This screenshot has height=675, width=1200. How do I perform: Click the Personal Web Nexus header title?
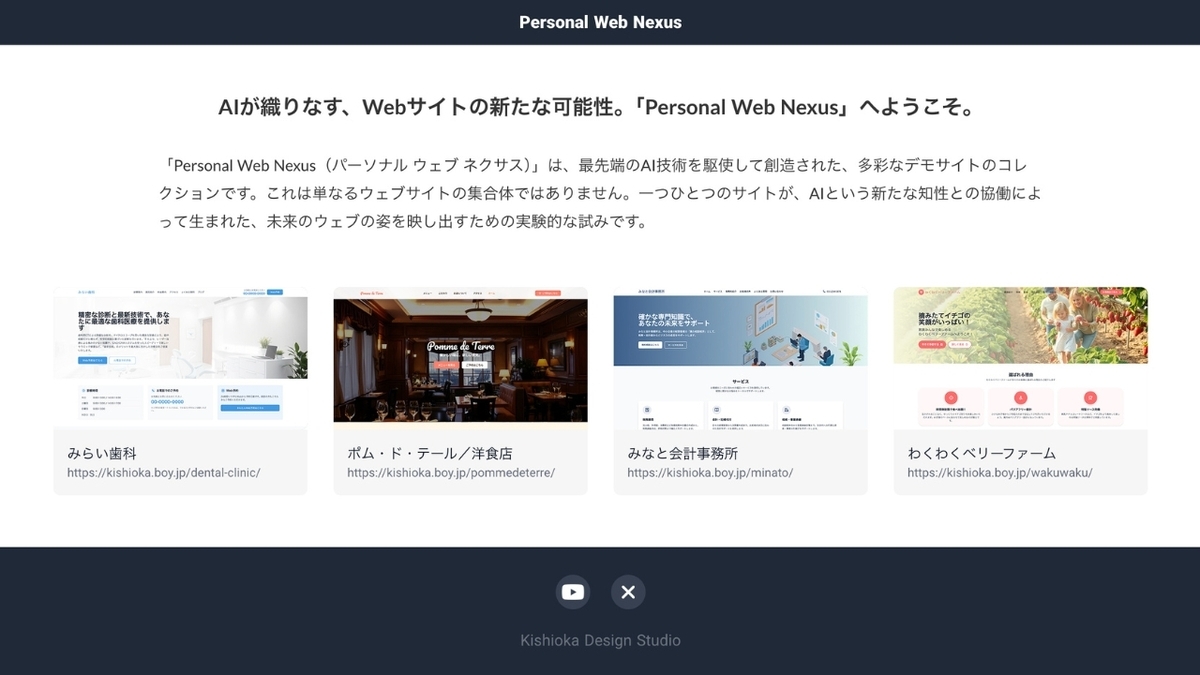click(600, 22)
